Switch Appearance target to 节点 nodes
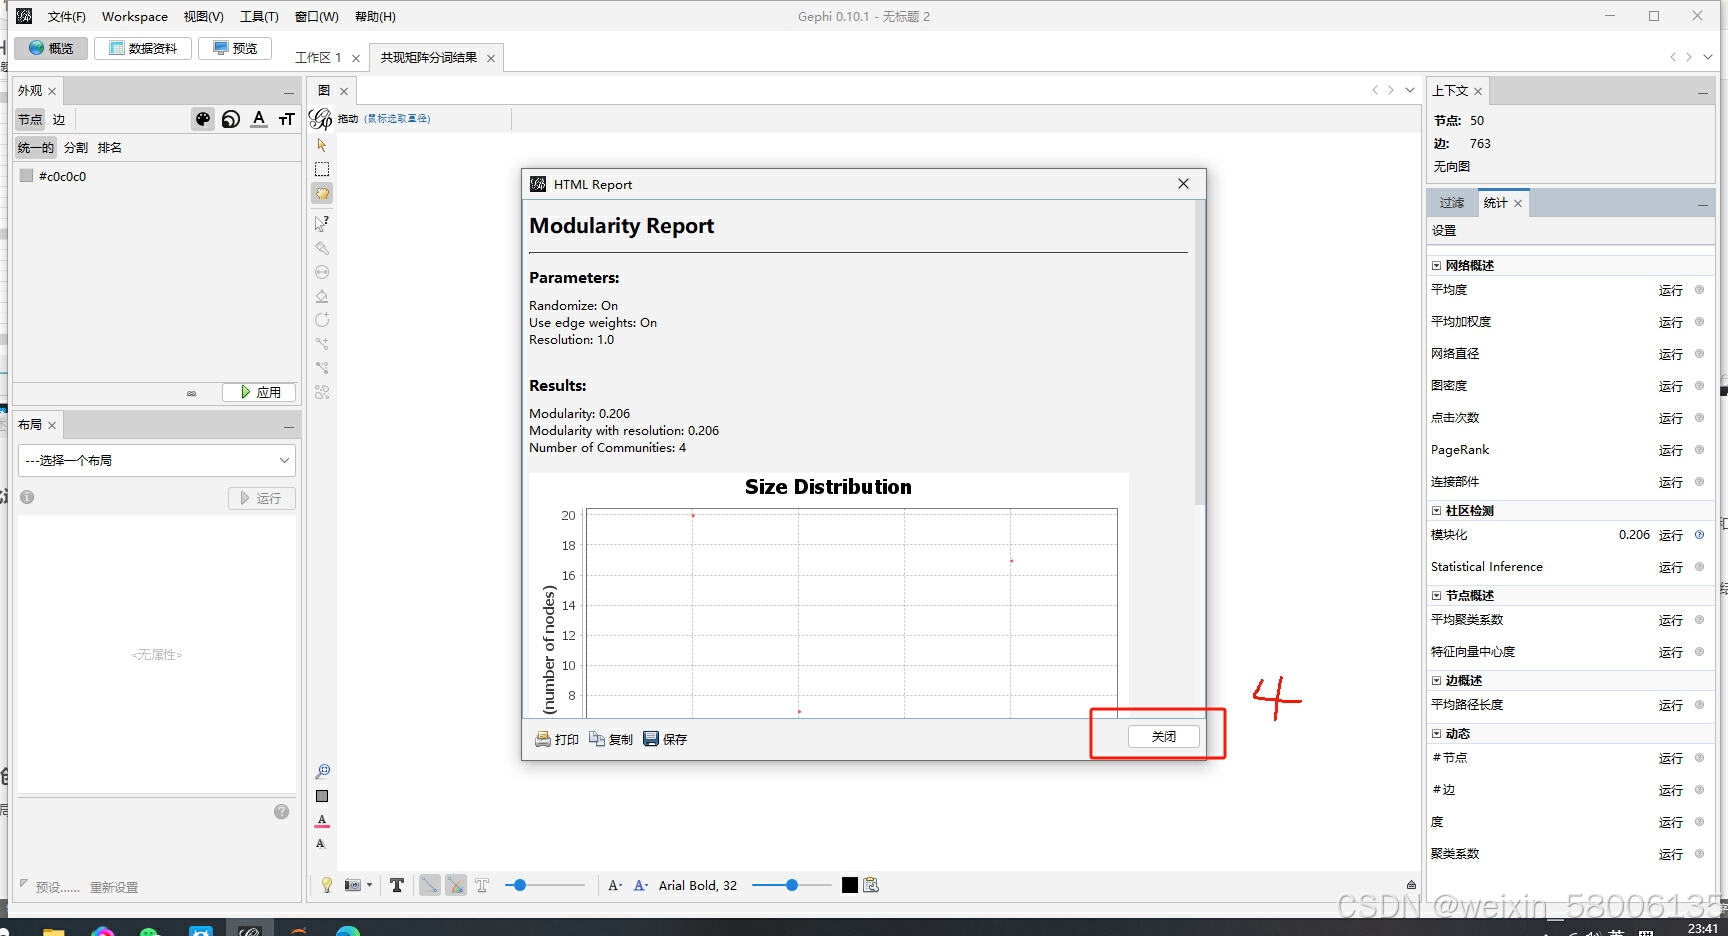1728x936 pixels. [30, 119]
